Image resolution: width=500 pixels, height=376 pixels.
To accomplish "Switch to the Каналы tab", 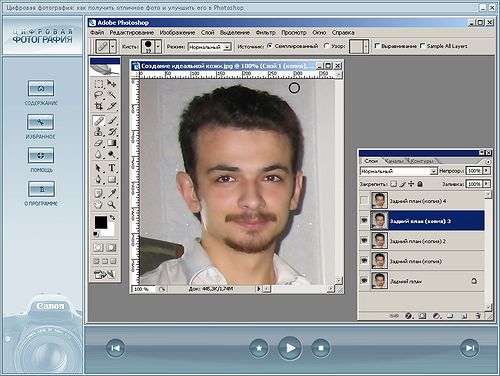I will click(394, 161).
